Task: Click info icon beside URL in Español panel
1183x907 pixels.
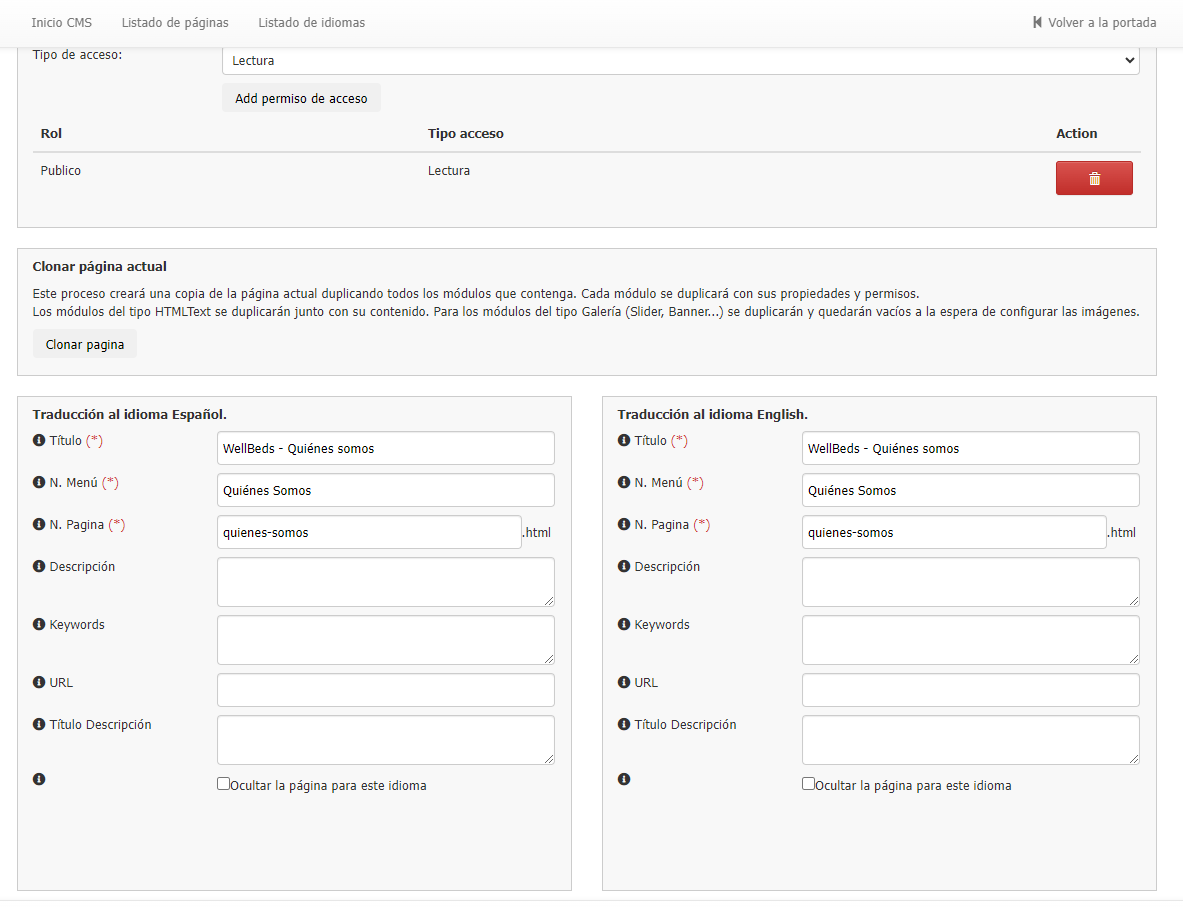Action: click(x=39, y=682)
